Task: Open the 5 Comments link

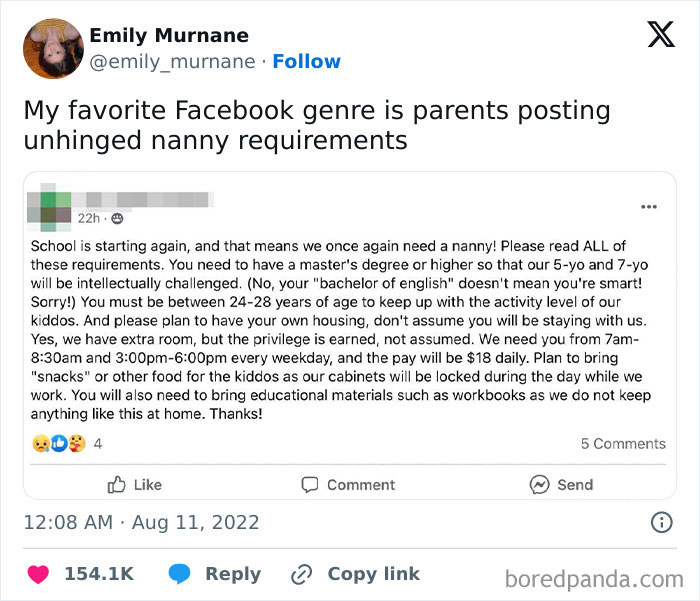Action: 623,443
